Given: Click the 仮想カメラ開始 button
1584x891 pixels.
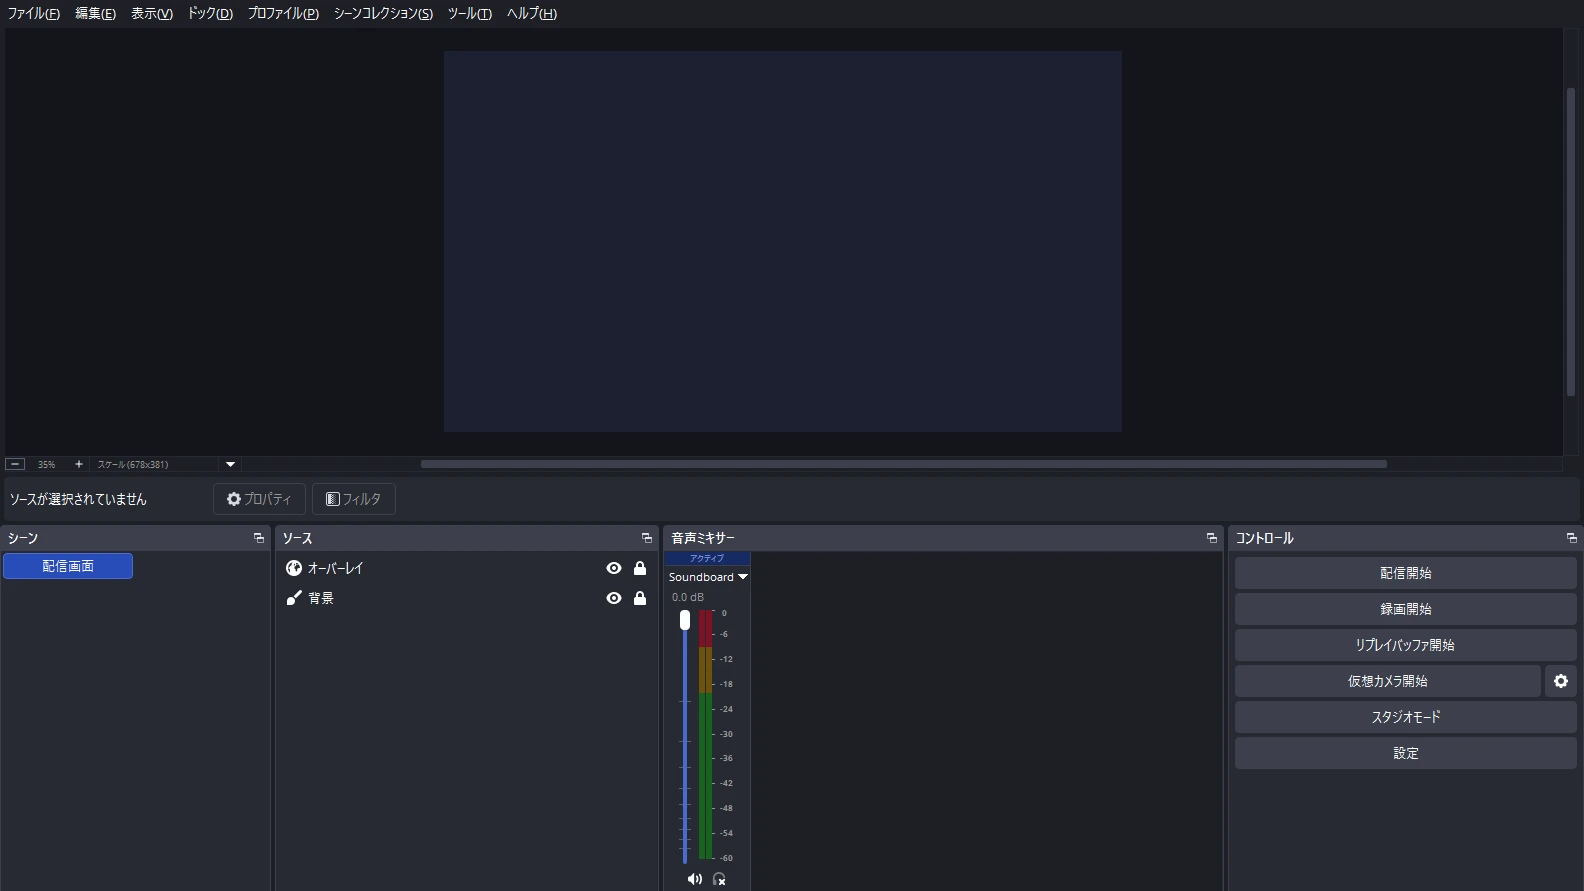Looking at the screenshot, I should [x=1387, y=681].
